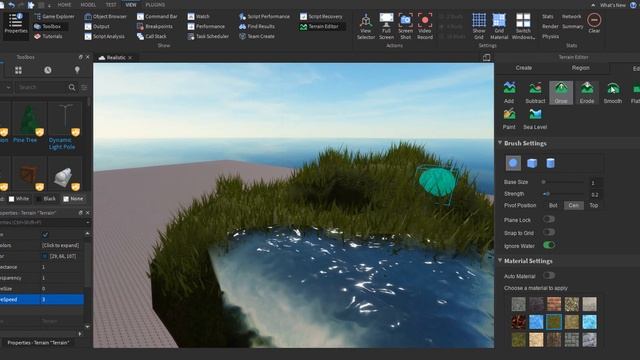
Task: Open Script Performance
Action: click(264, 17)
